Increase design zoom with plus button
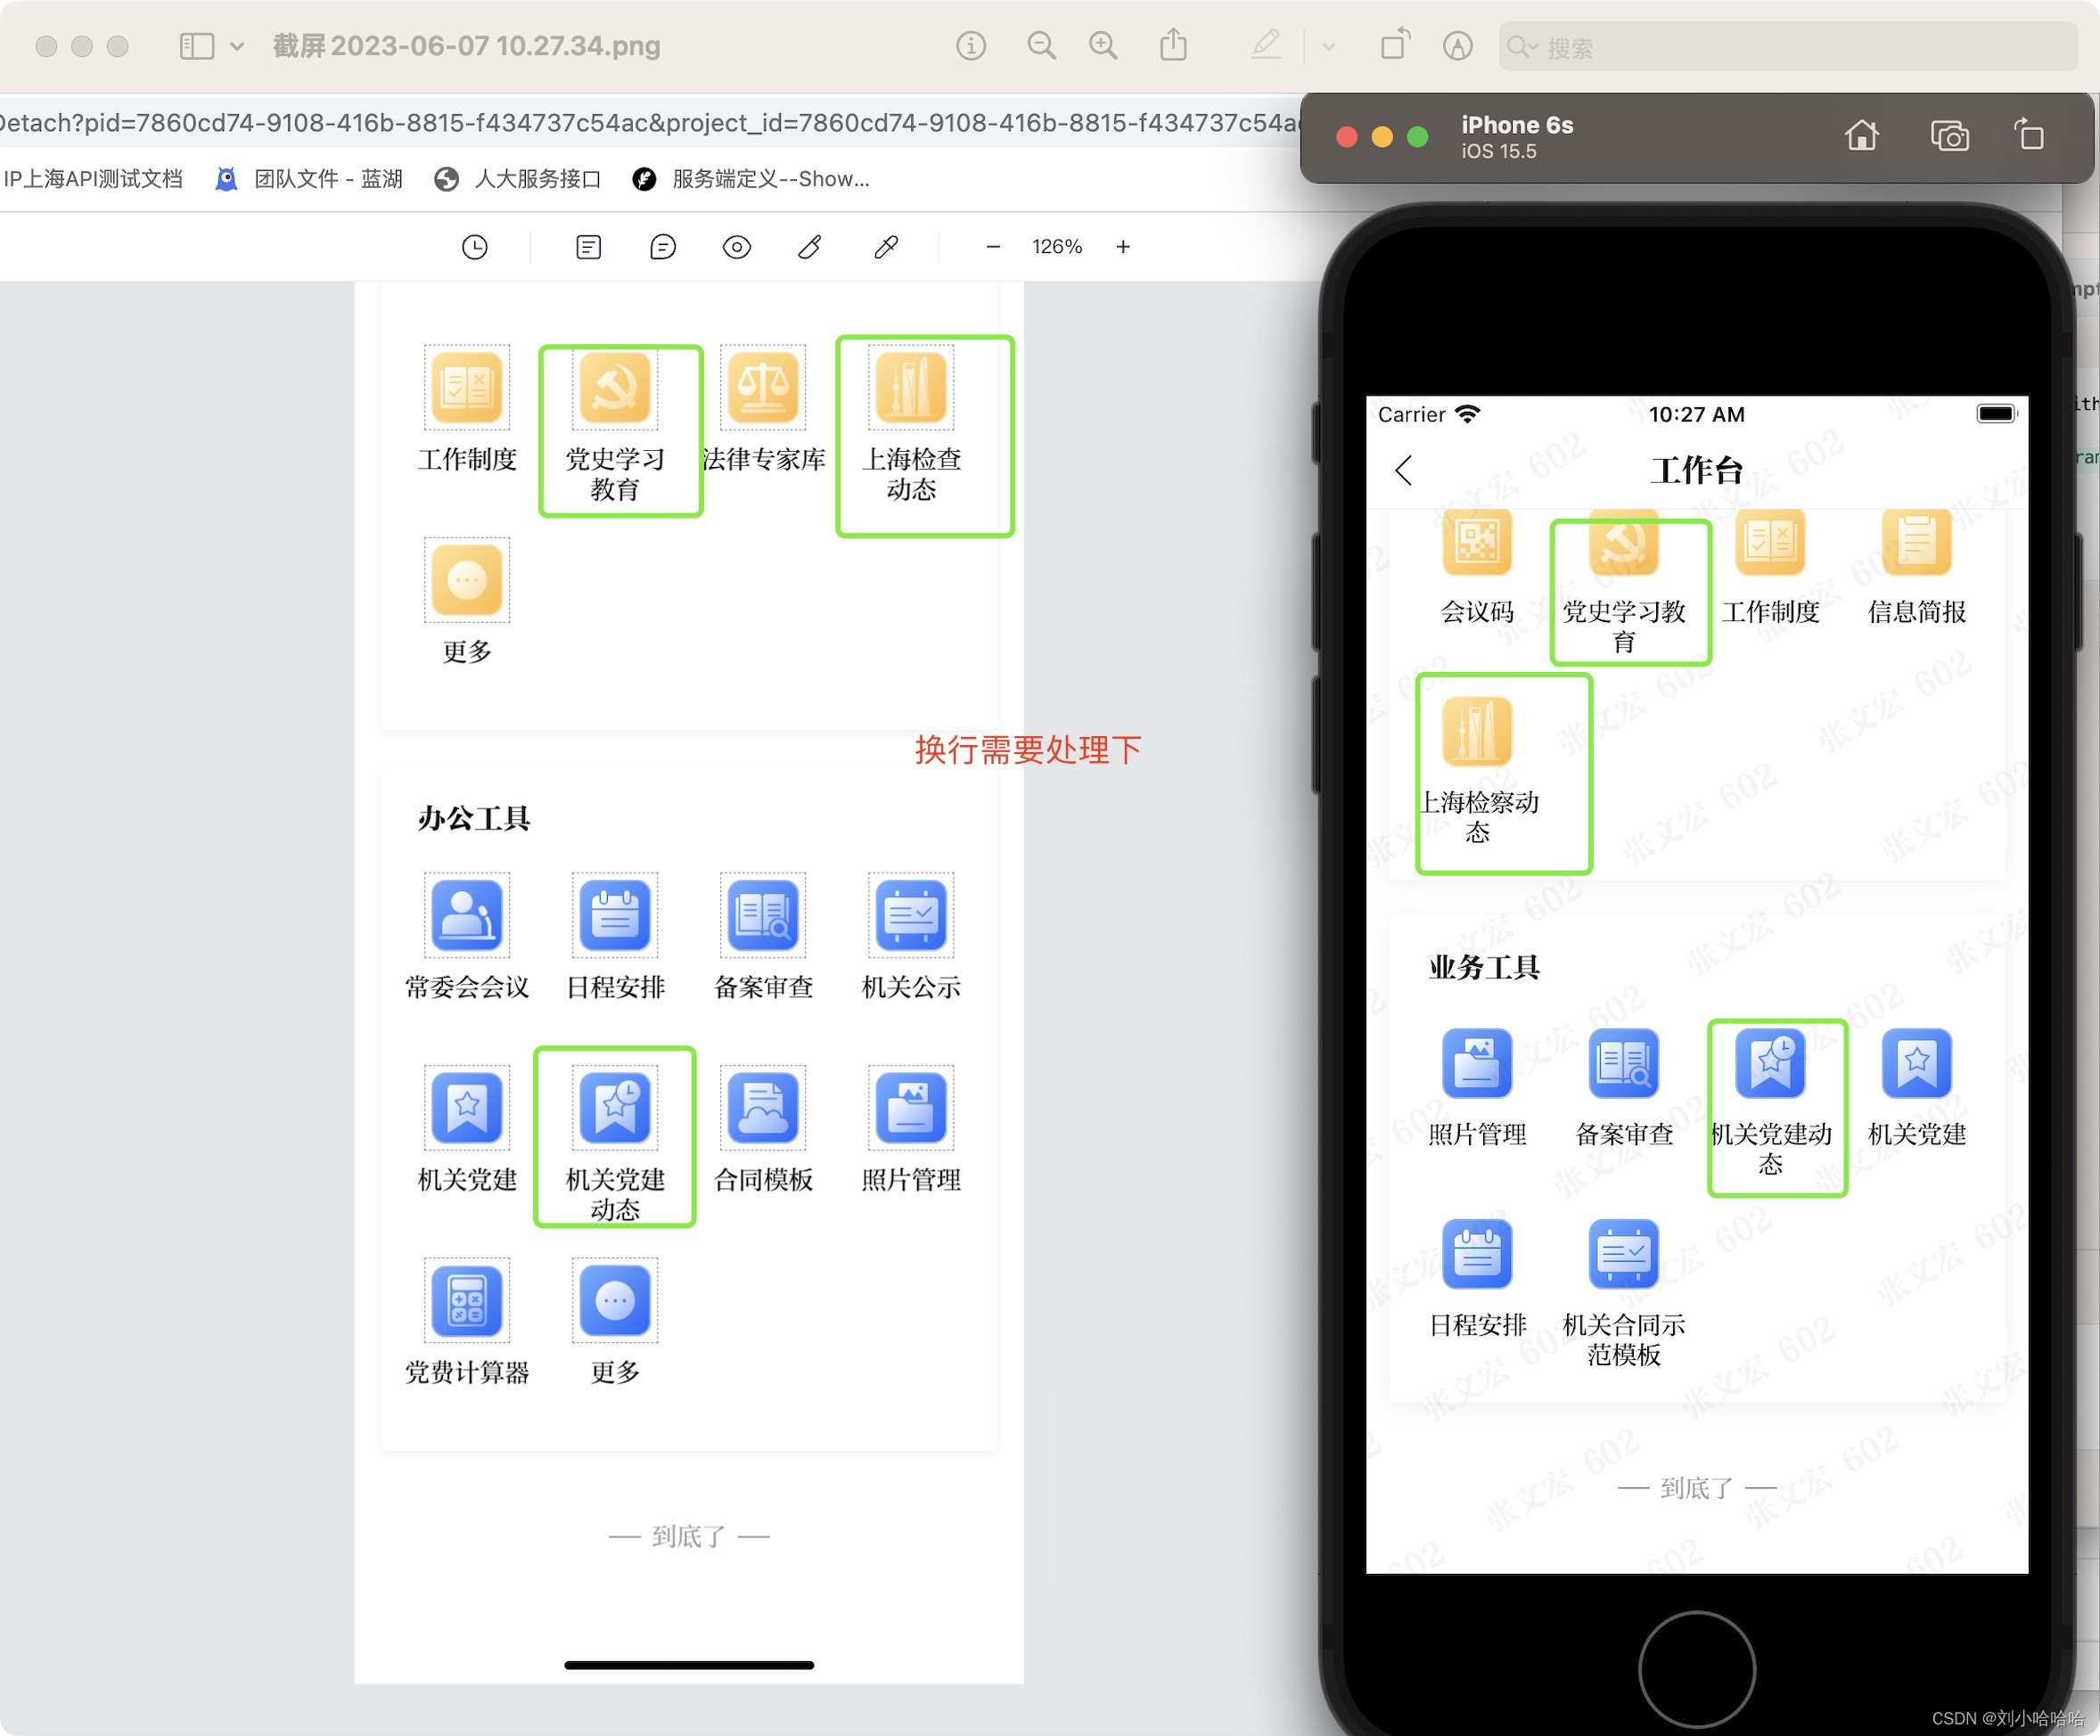Screen dimensions: 2100x1736 (1123, 246)
